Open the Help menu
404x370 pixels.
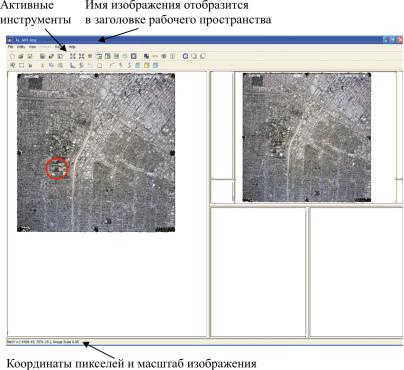tap(72, 47)
